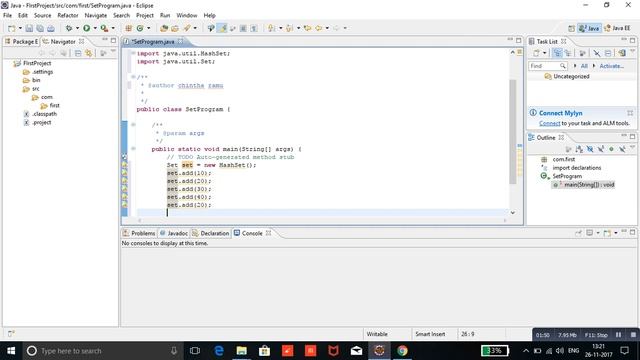The width and height of the screenshot is (640, 360).
Task: Open the Chrome icon in the taskbar
Action: pyautogui.click(x=402, y=351)
